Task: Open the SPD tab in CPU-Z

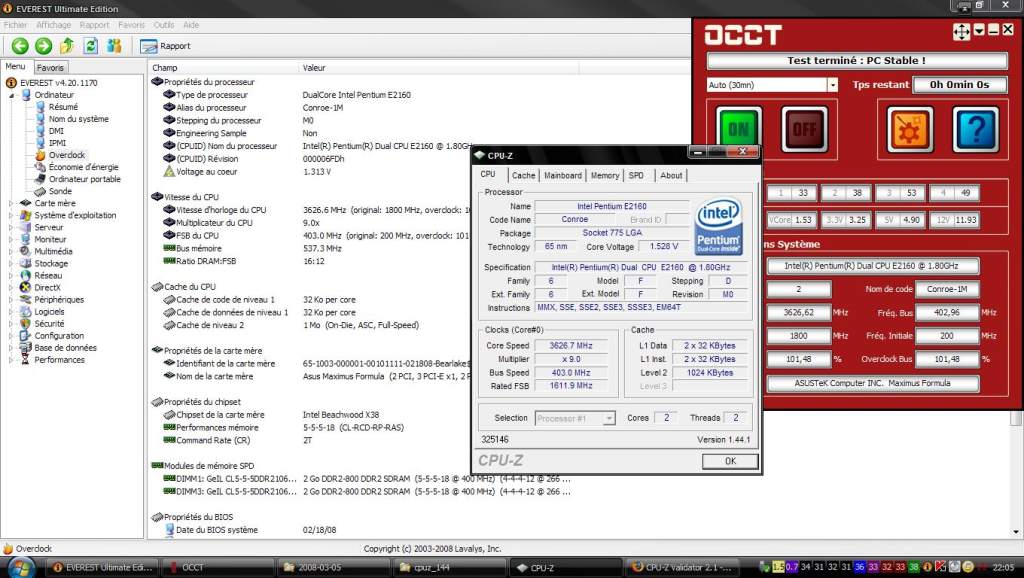Action: [x=636, y=176]
